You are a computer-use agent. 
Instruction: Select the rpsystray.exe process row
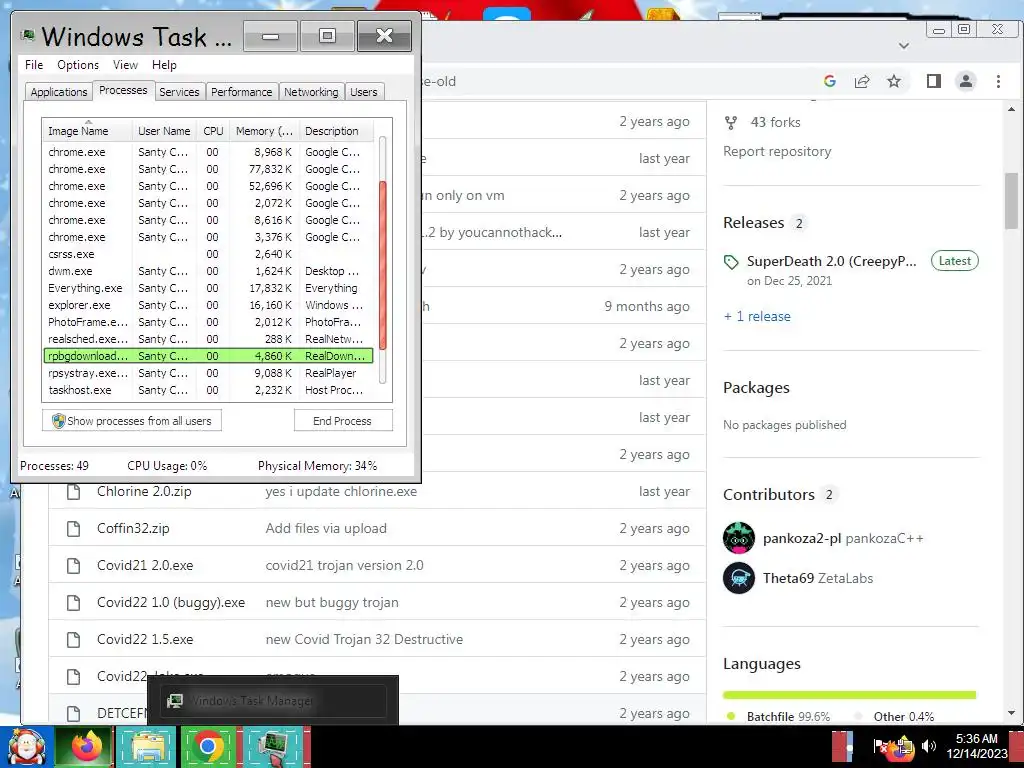click(208, 373)
